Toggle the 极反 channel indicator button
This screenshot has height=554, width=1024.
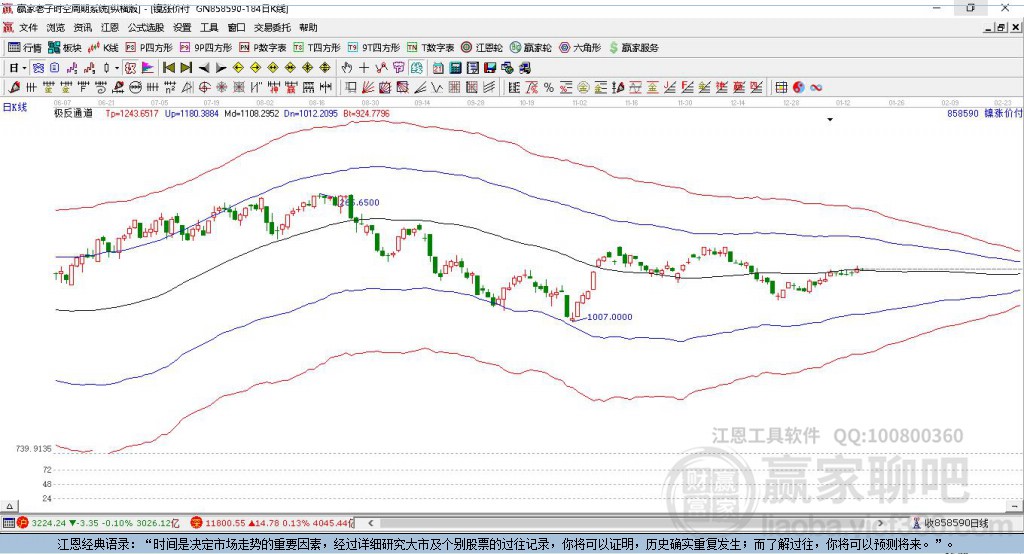click(131, 68)
